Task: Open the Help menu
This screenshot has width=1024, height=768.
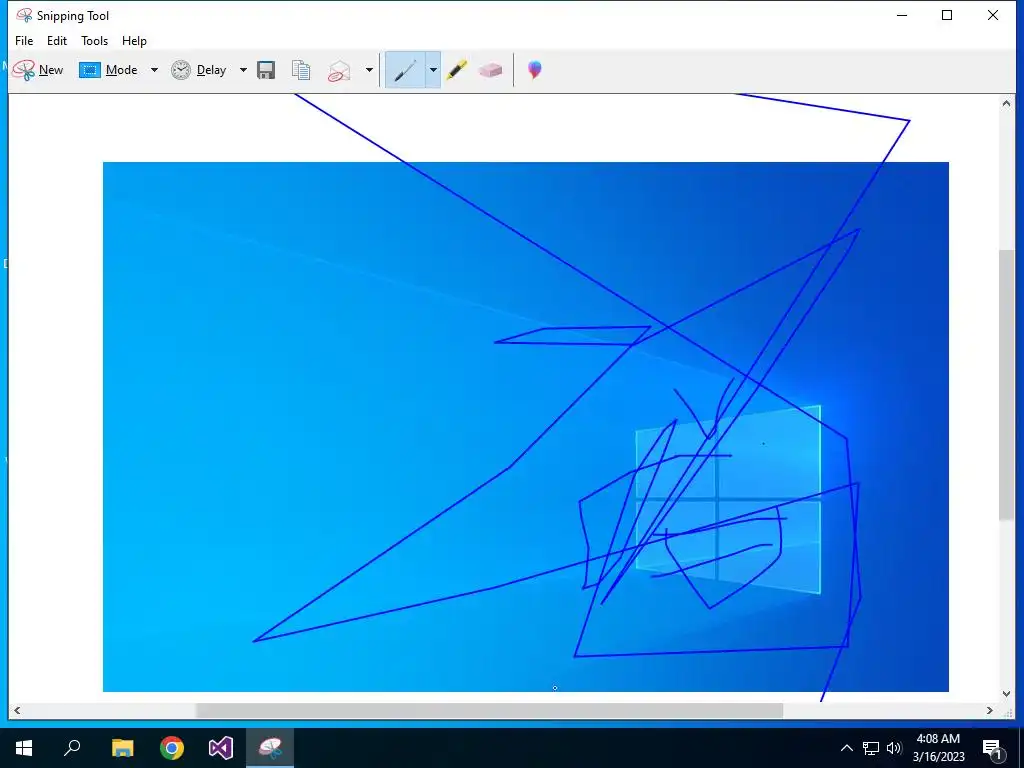Action: tap(135, 40)
